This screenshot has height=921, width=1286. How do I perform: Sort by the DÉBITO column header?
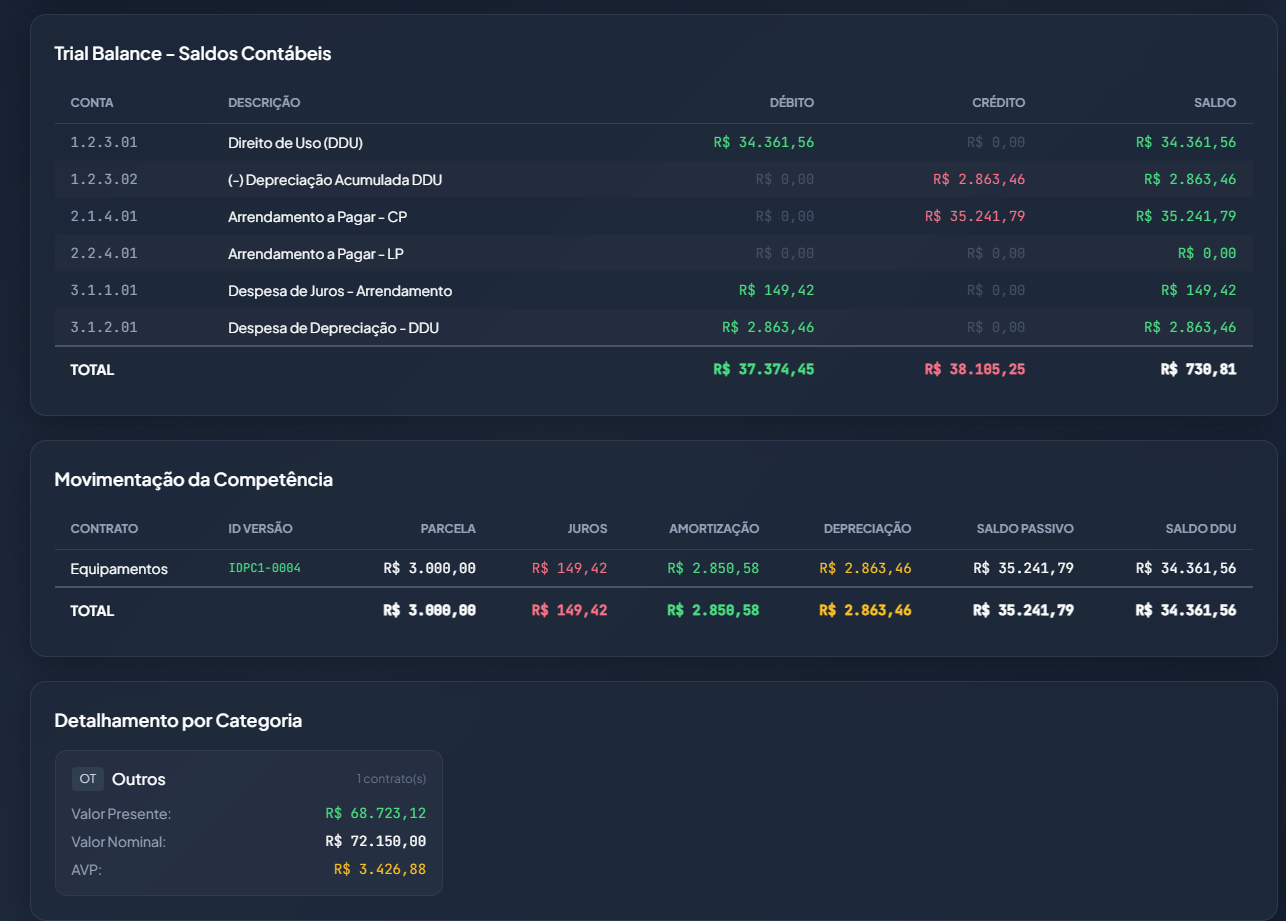791,103
